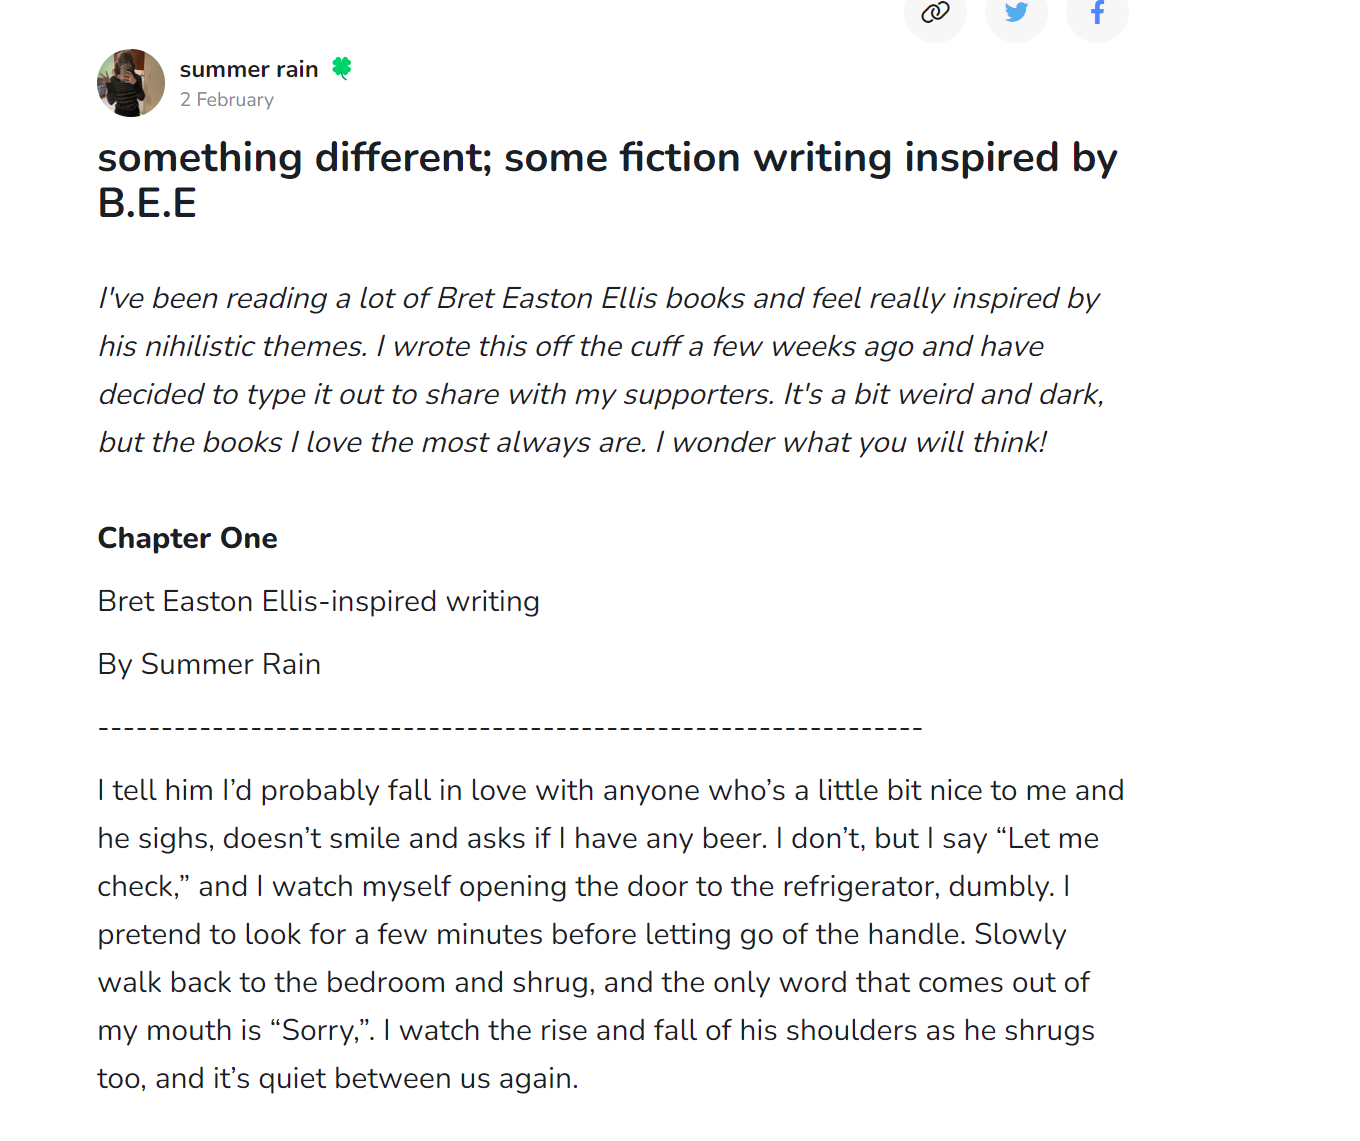The width and height of the screenshot is (1360, 1141).
Task: Click the "By Summer Rain" byline
Action: (x=209, y=664)
